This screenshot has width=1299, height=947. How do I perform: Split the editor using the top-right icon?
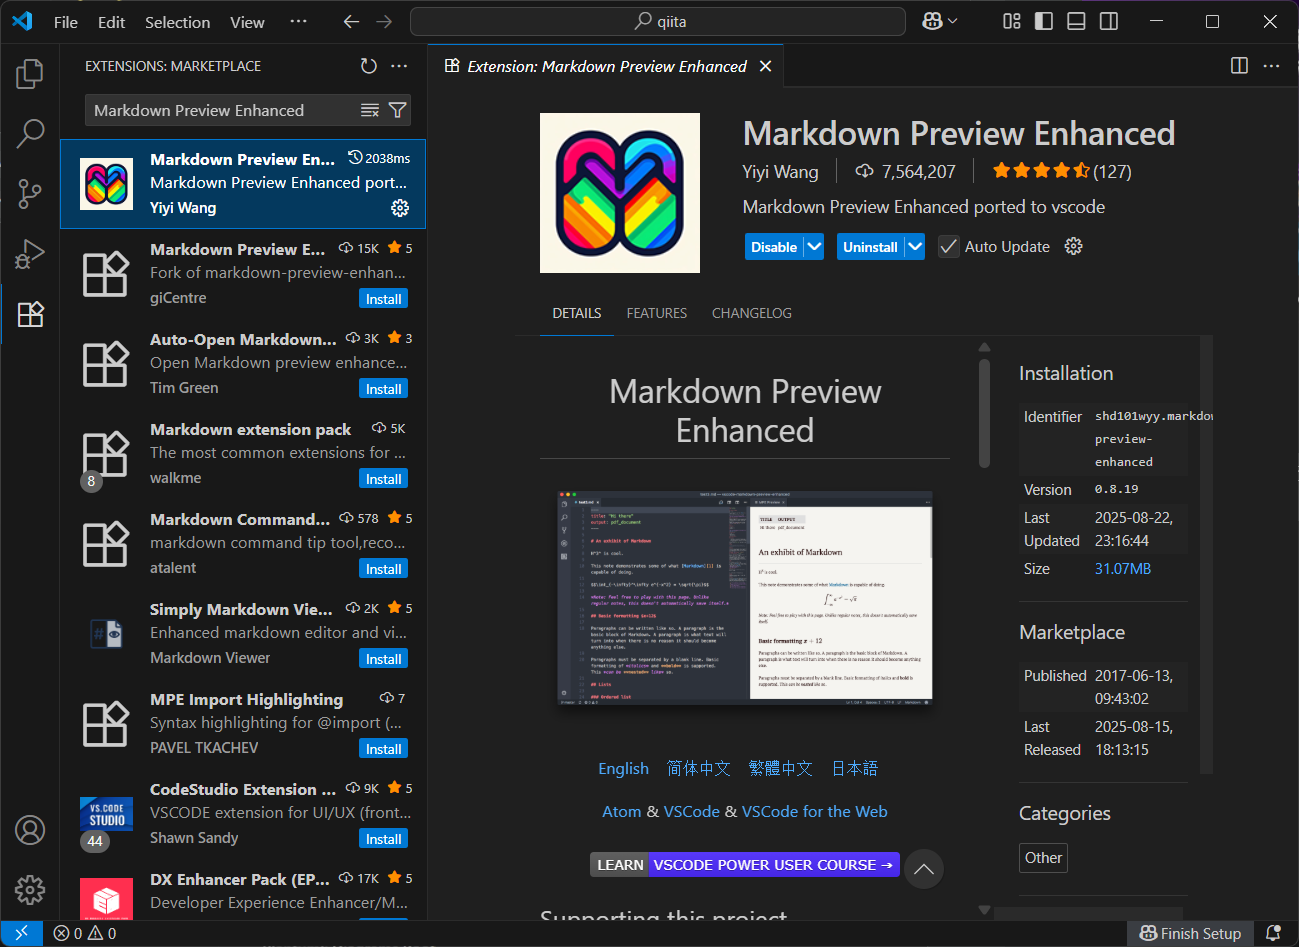click(x=1239, y=65)
